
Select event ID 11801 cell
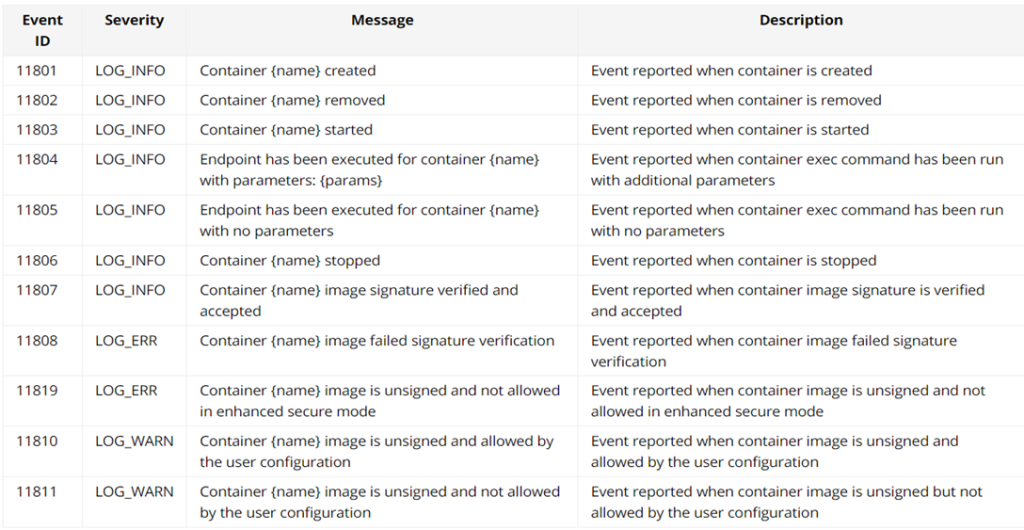(x=37, y=71)
